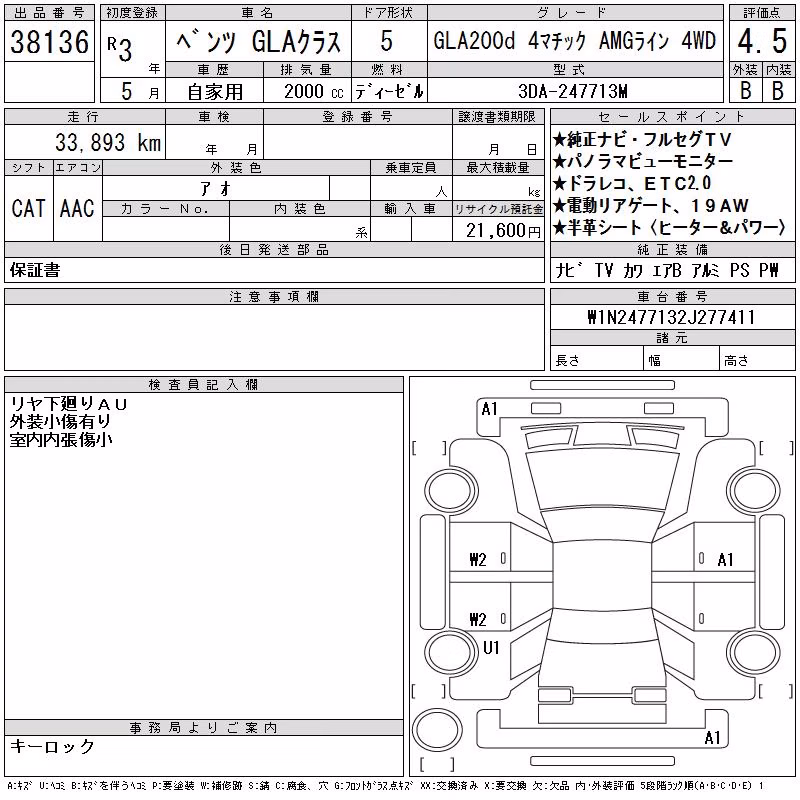
Task: Select the shift type CAT
Action: [29, 208]
